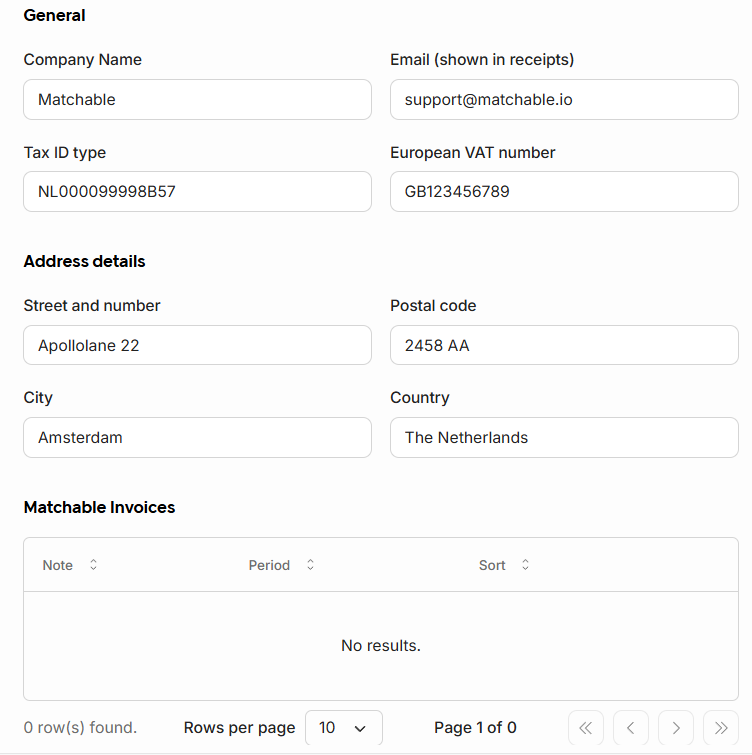The image size is (752, 755).
Task: Click the Tax ID type field
Action: (x=197, y=192)
